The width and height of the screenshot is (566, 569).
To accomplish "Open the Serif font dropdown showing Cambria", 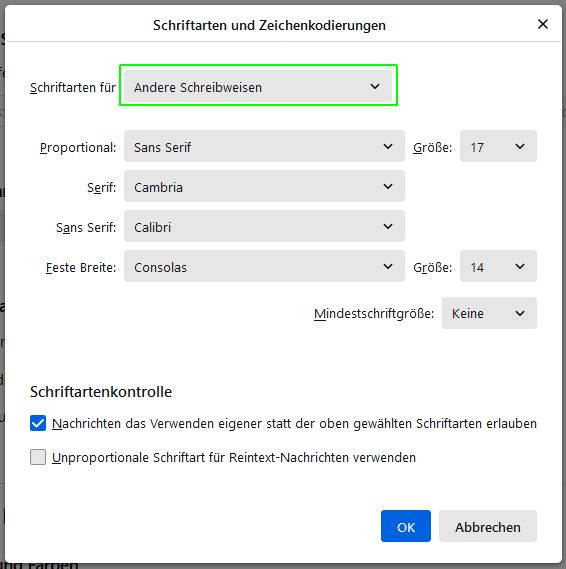I will [264, 186].
